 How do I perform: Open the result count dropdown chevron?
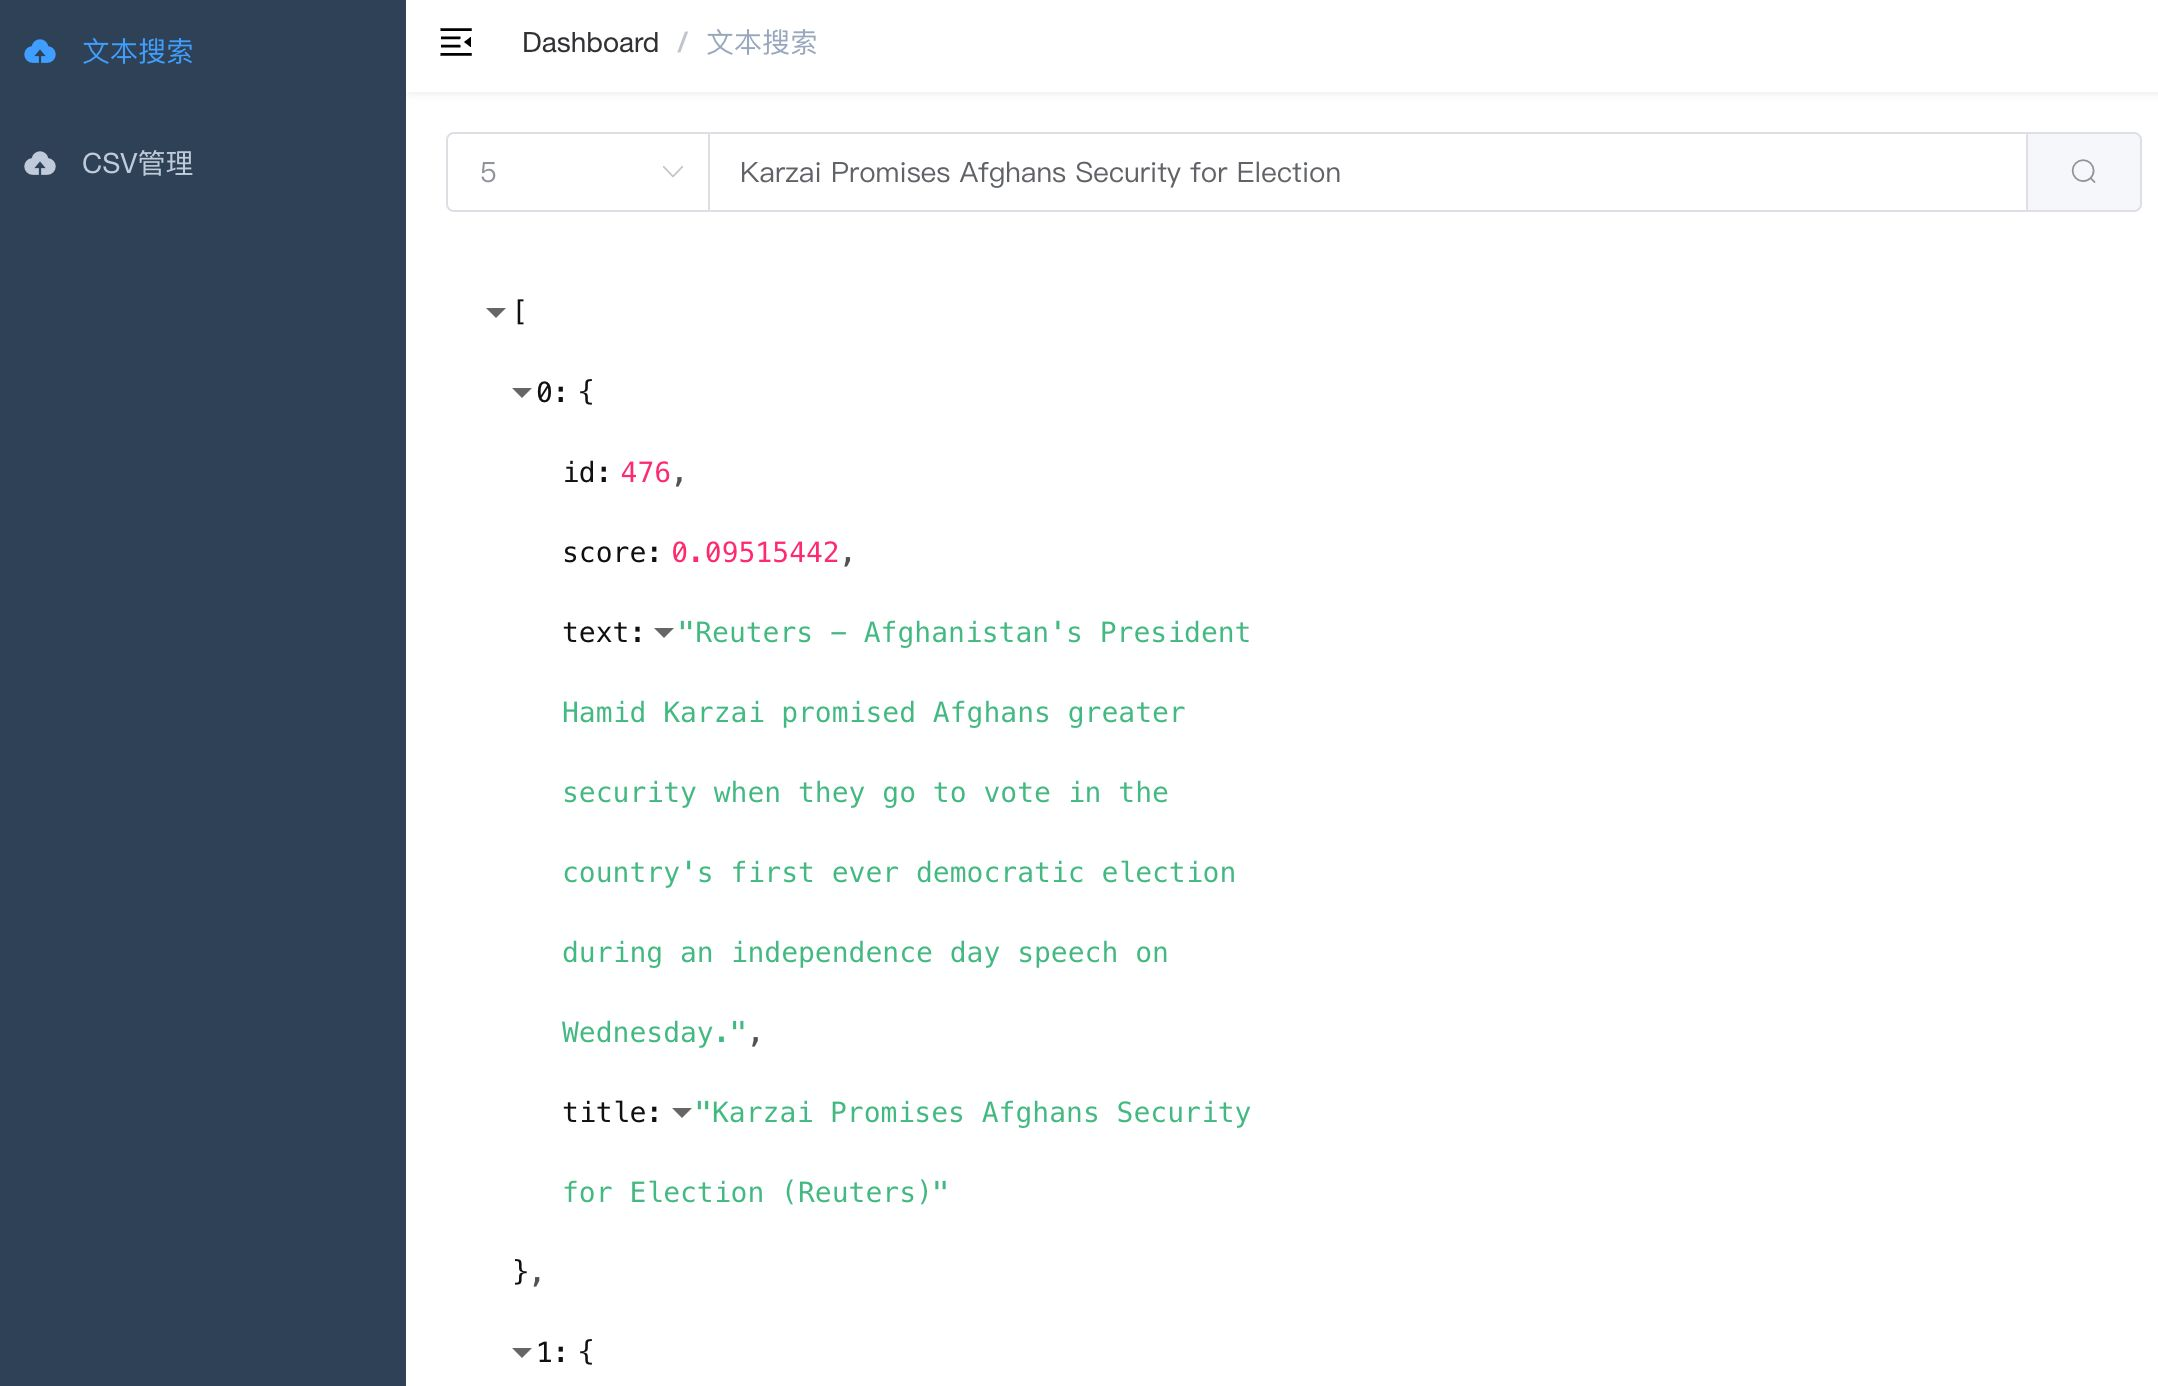(673, 172)
